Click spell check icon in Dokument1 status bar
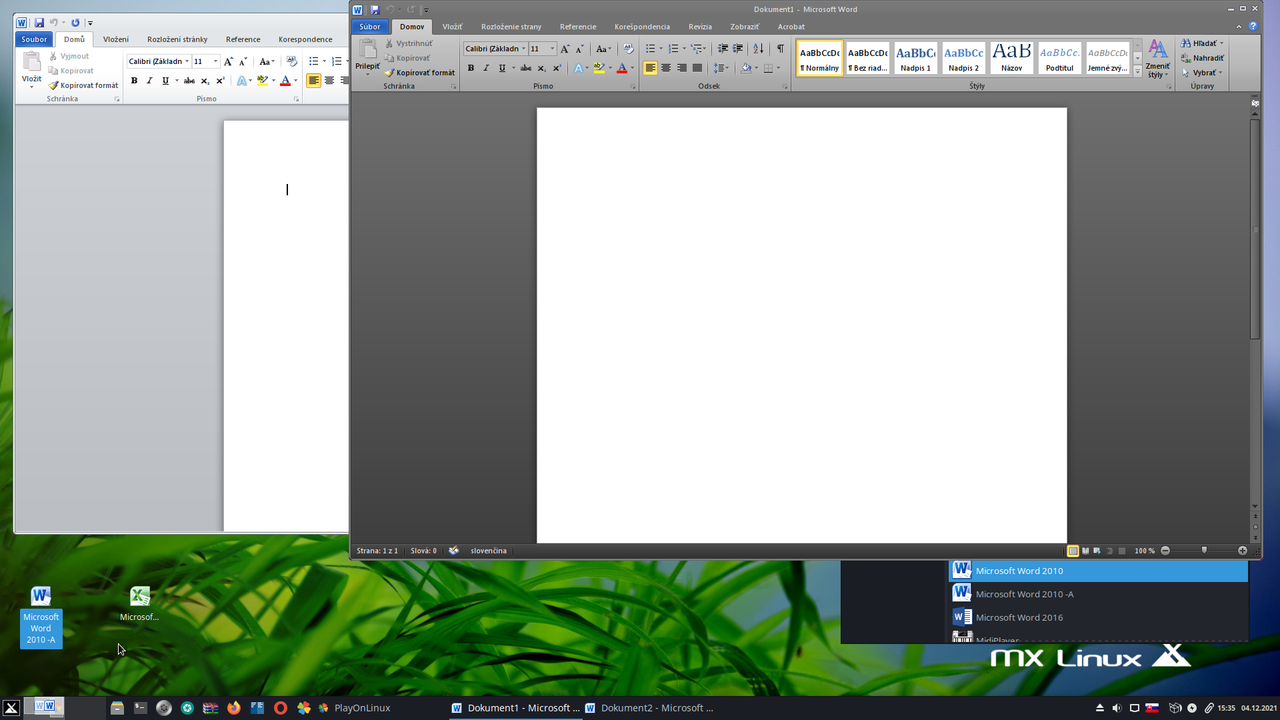The image size is (1280, 720). tap(454, 550)
